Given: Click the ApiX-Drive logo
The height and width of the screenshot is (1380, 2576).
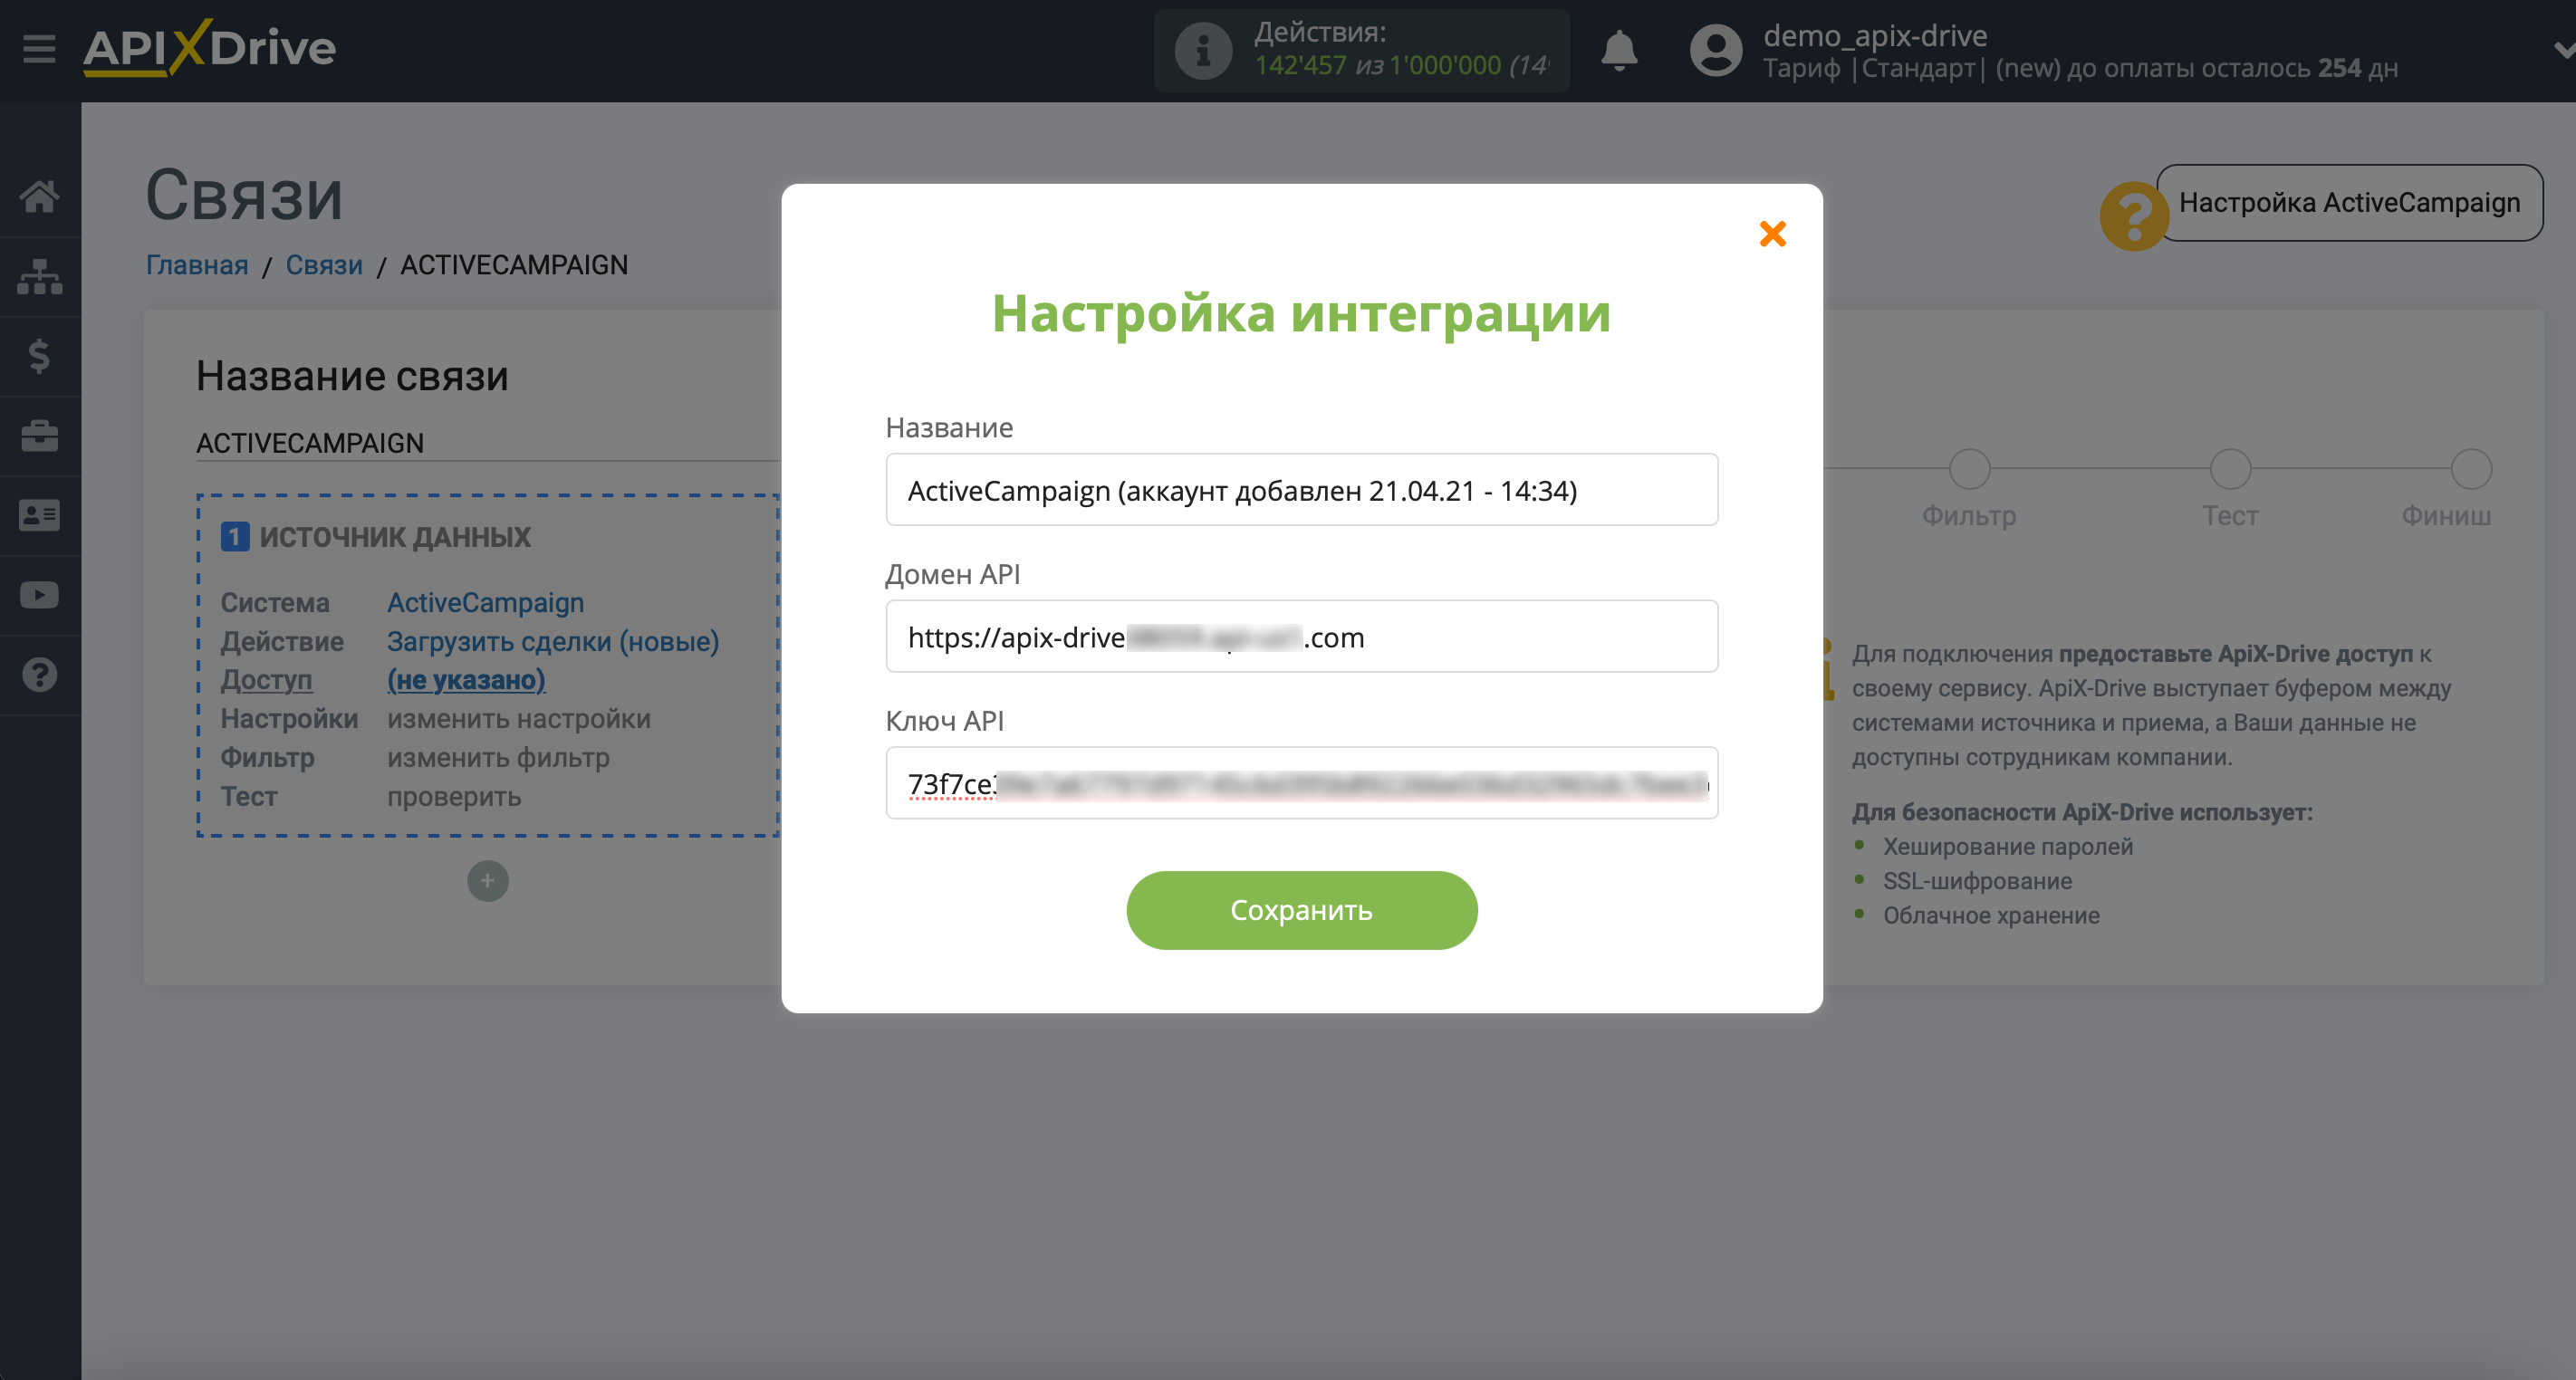Looking at the screenshot, I should click(x=209, y=47).
